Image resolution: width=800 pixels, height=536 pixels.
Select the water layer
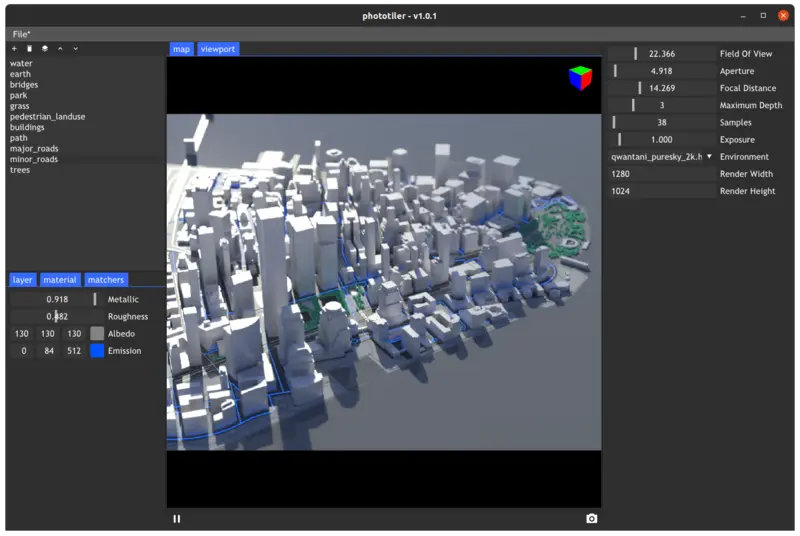point(21,63)
